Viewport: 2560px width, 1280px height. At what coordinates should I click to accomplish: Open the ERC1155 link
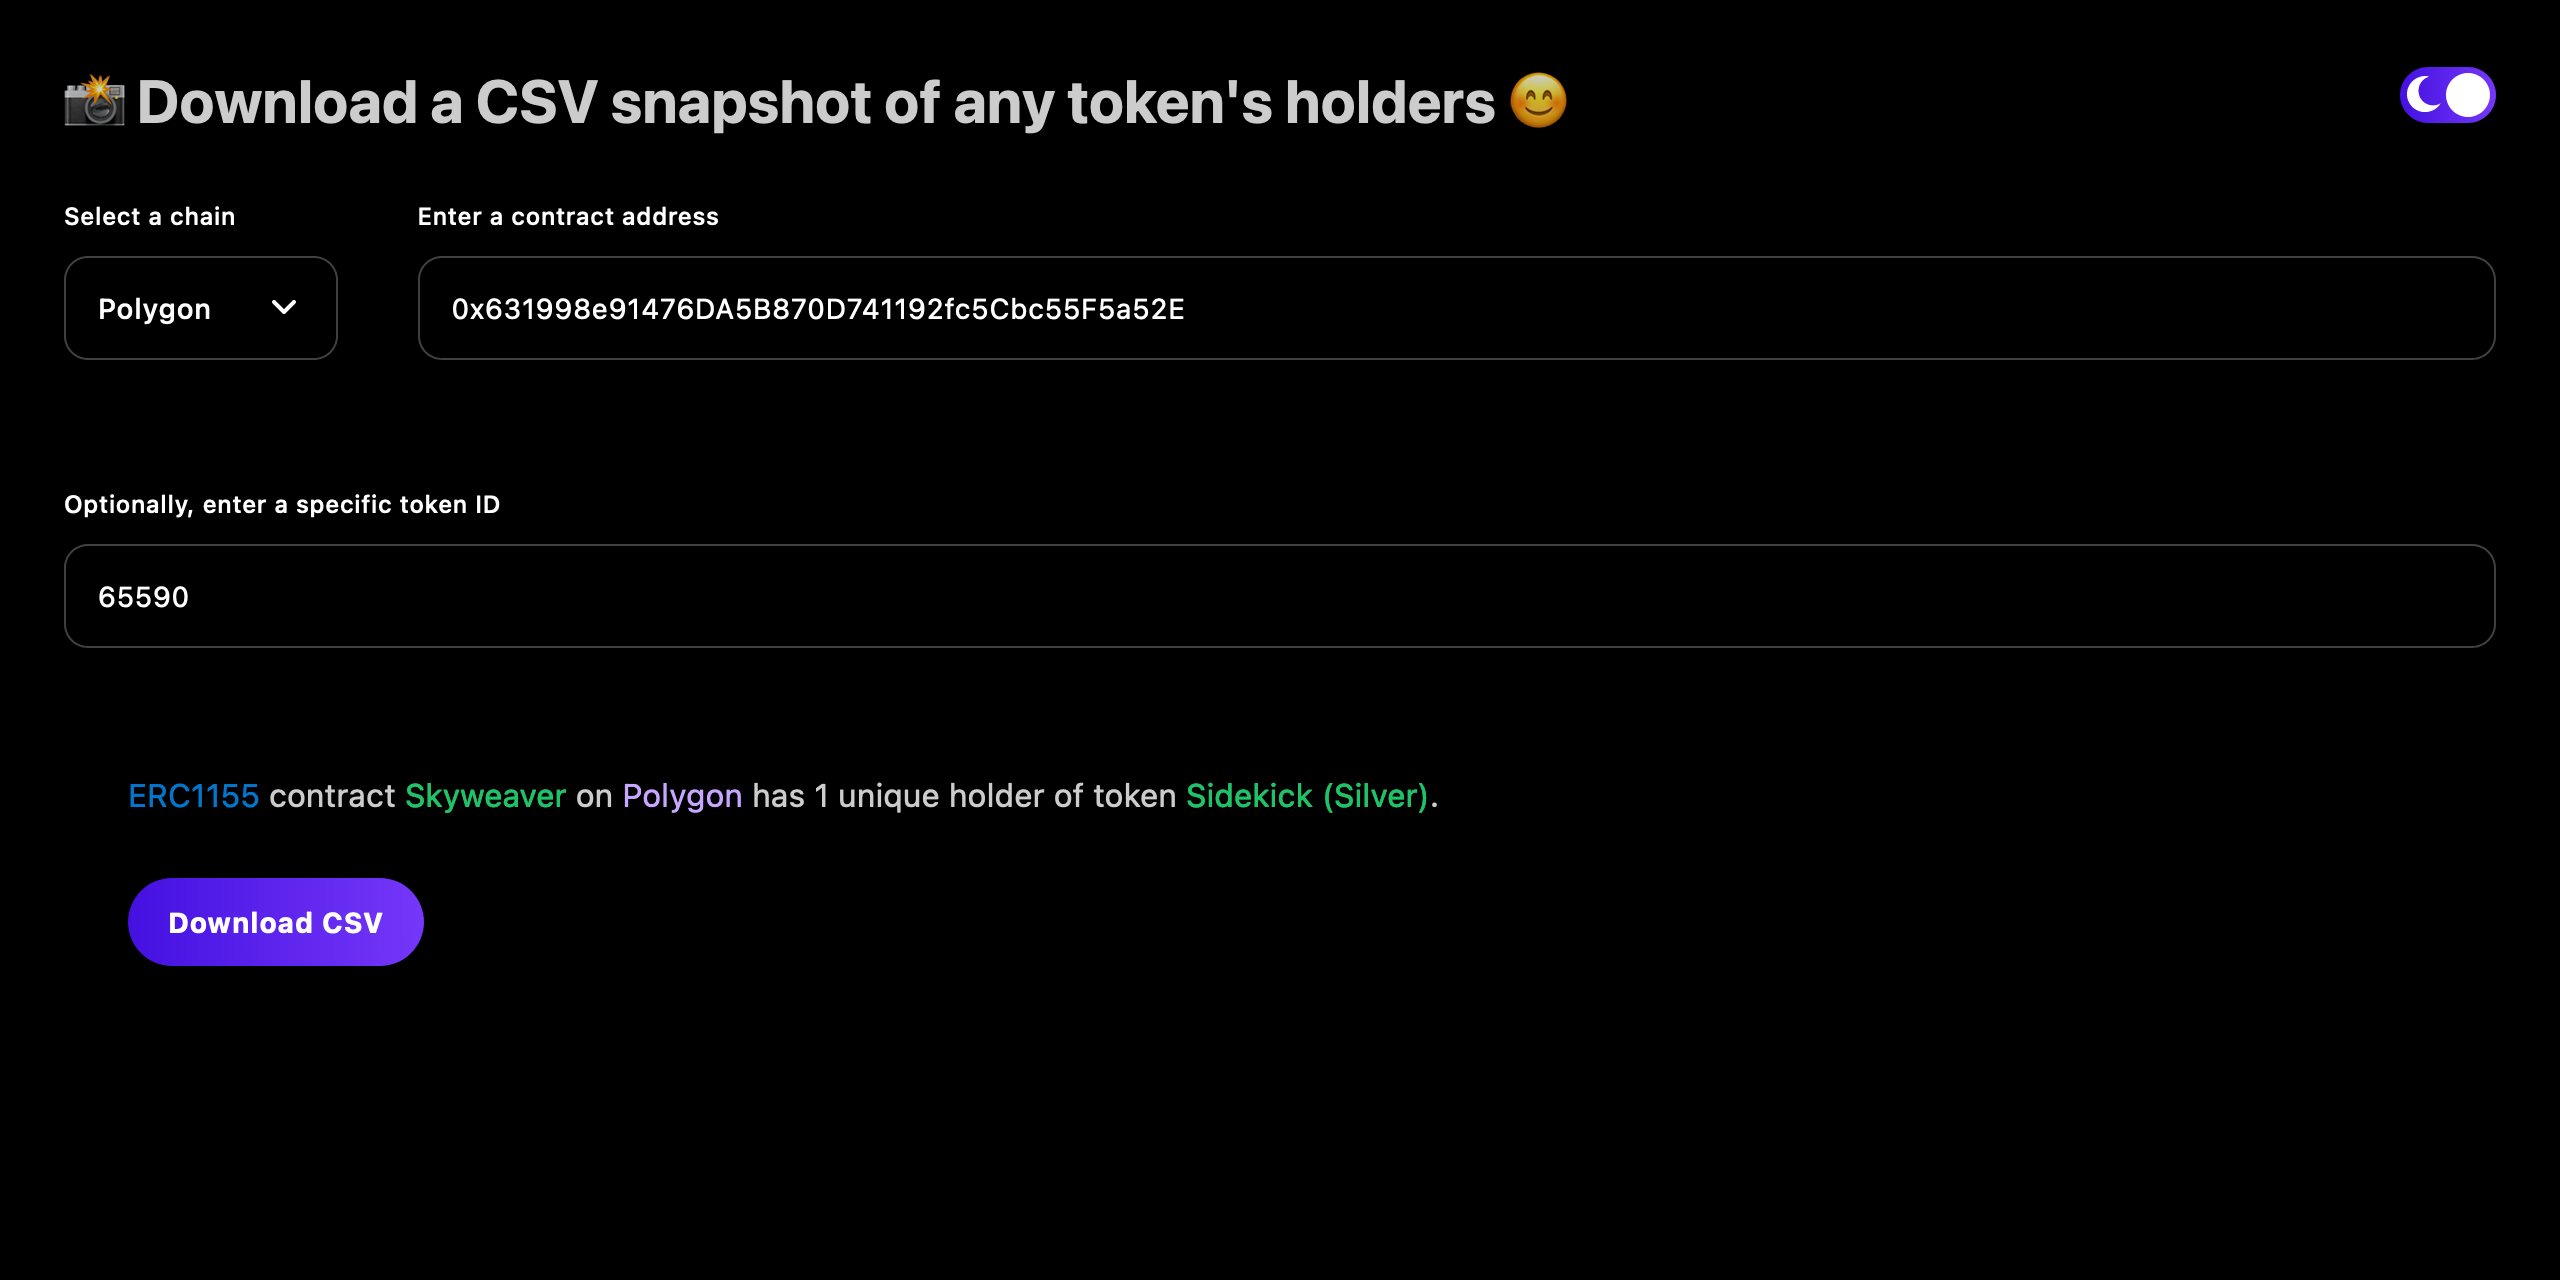[192, 795]
